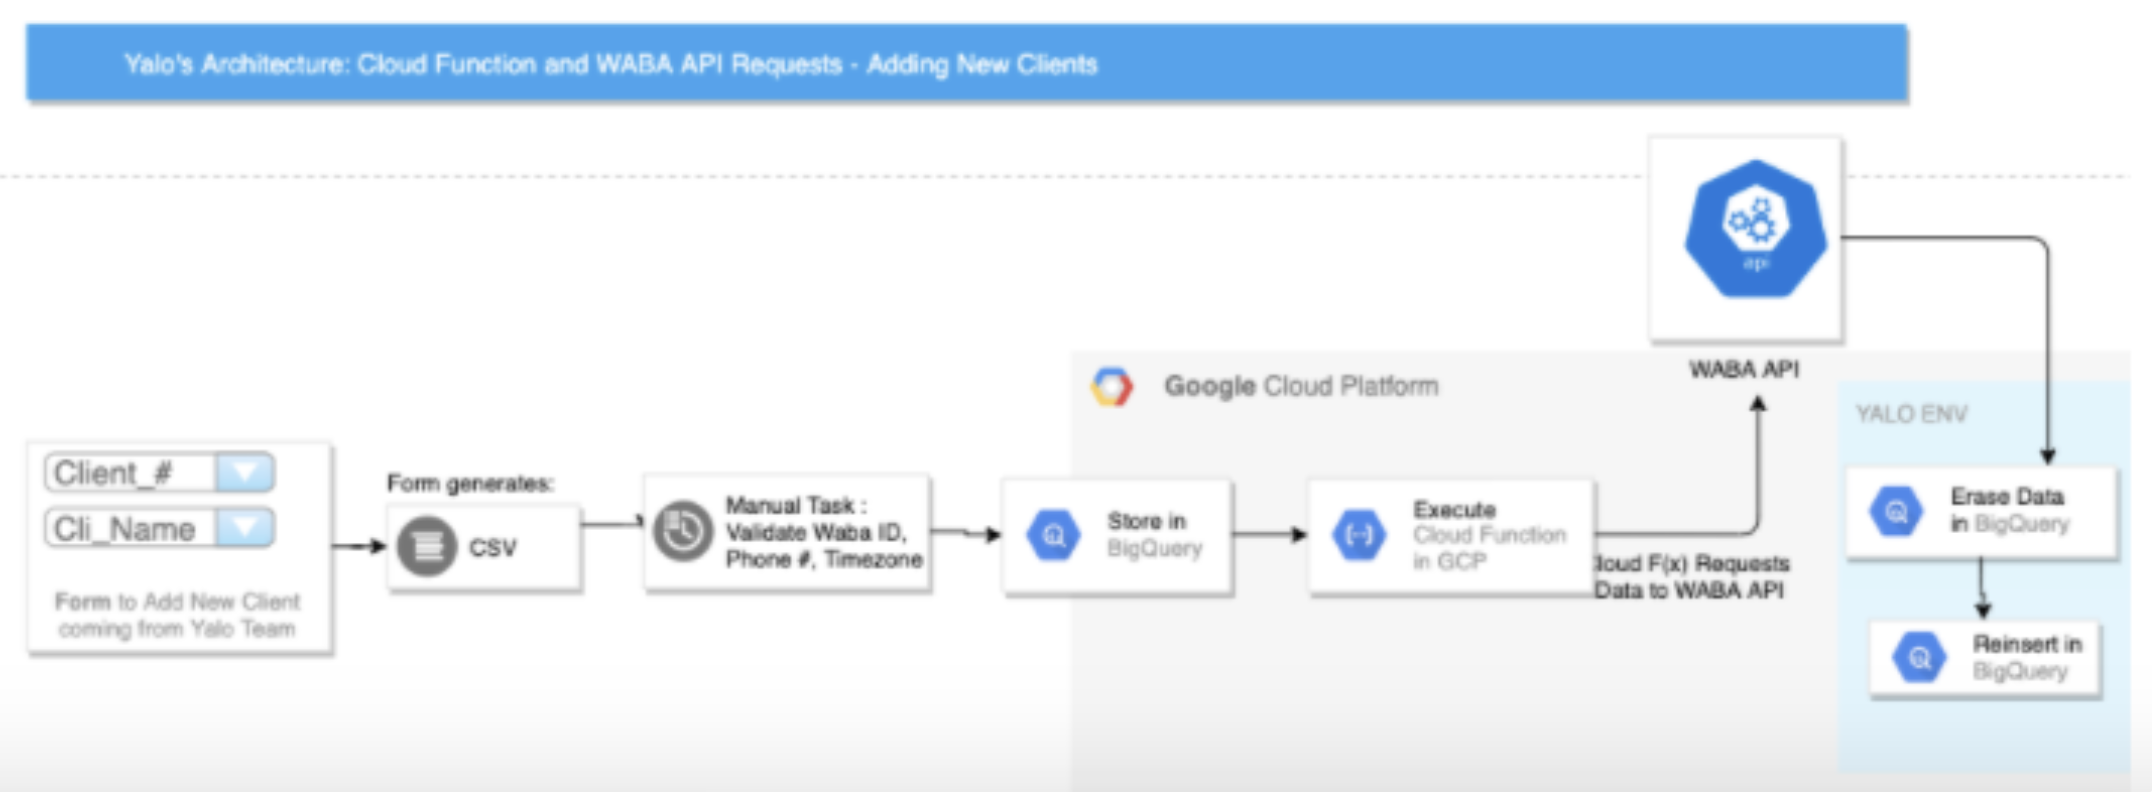The height and width of the screenshot is (804, 2152).
Task: Click the 'Validate Waba ID,' text
Action: (816, 532)
